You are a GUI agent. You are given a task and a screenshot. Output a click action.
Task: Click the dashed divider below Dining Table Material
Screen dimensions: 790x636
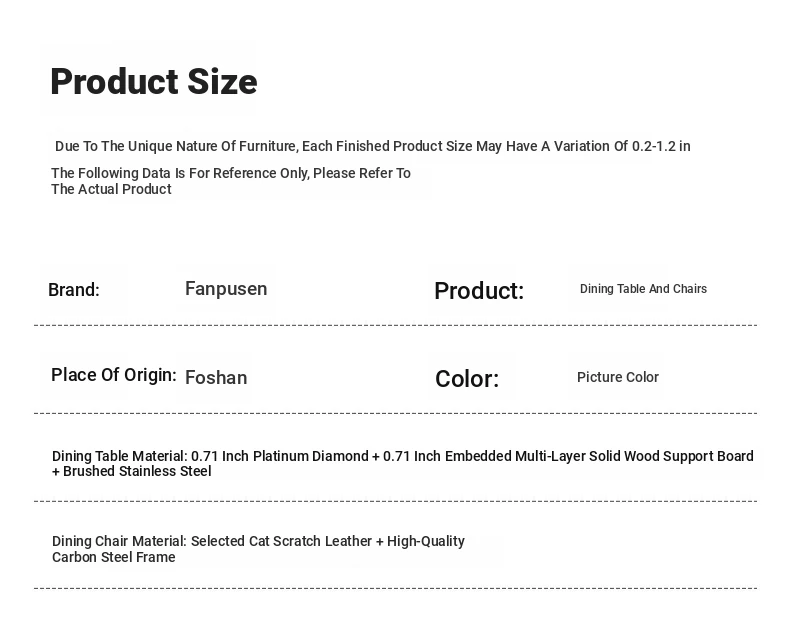coord(395,501)
